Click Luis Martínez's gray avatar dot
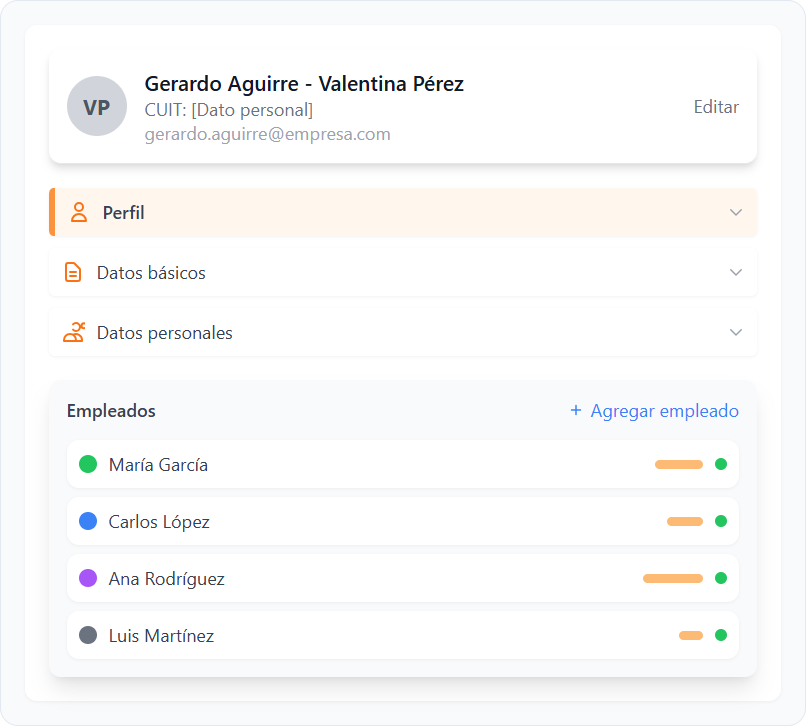Screen dimensions: 806x726 [88, 635]
